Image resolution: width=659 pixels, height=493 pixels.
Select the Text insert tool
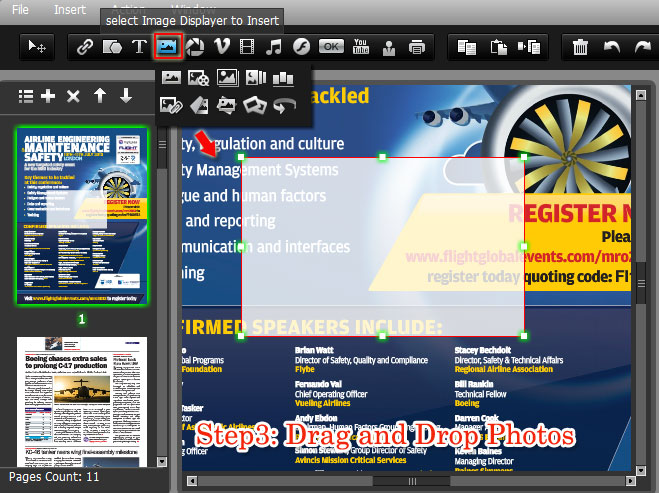pyautogui.click(x=140, y=47)
